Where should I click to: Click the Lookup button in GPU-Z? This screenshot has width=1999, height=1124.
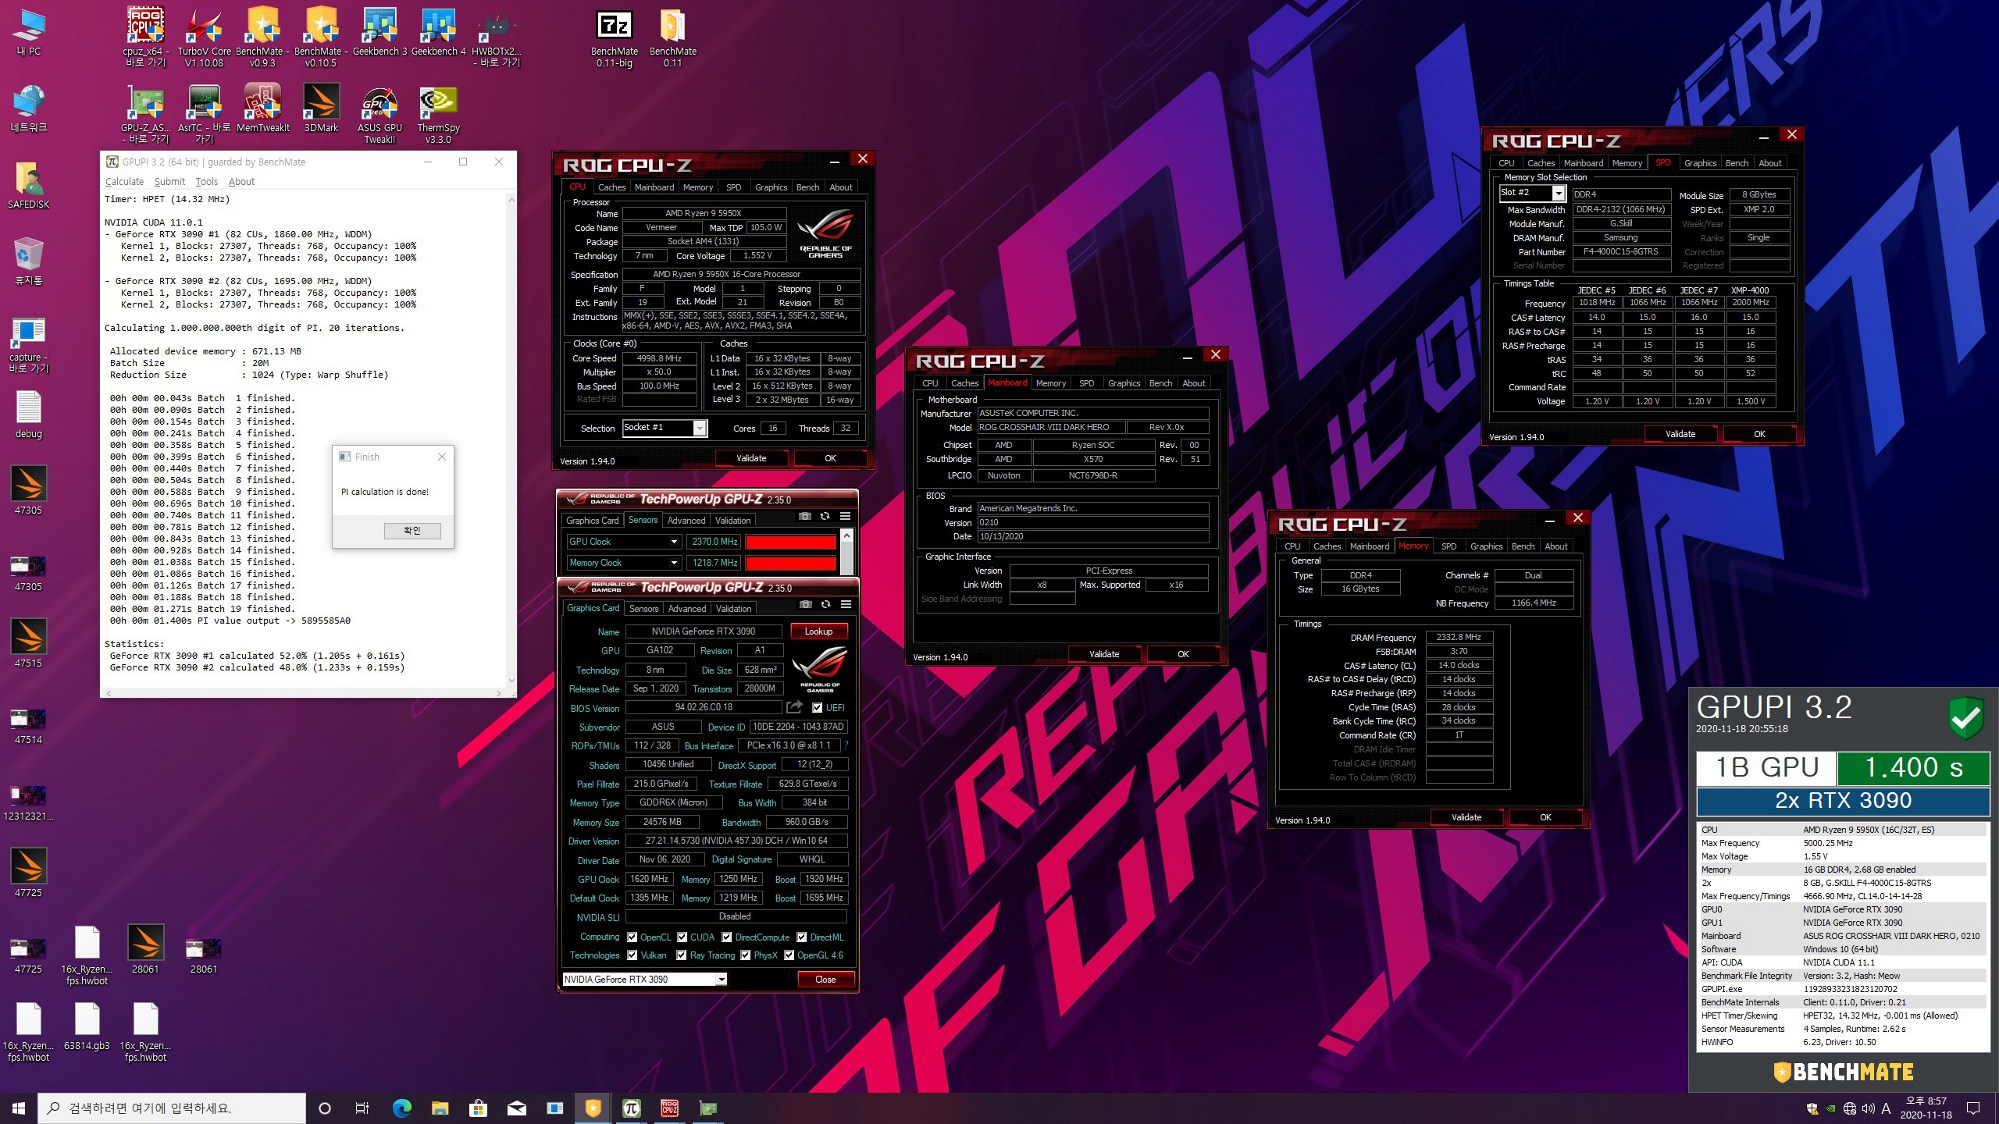click(x=819, y=631)
